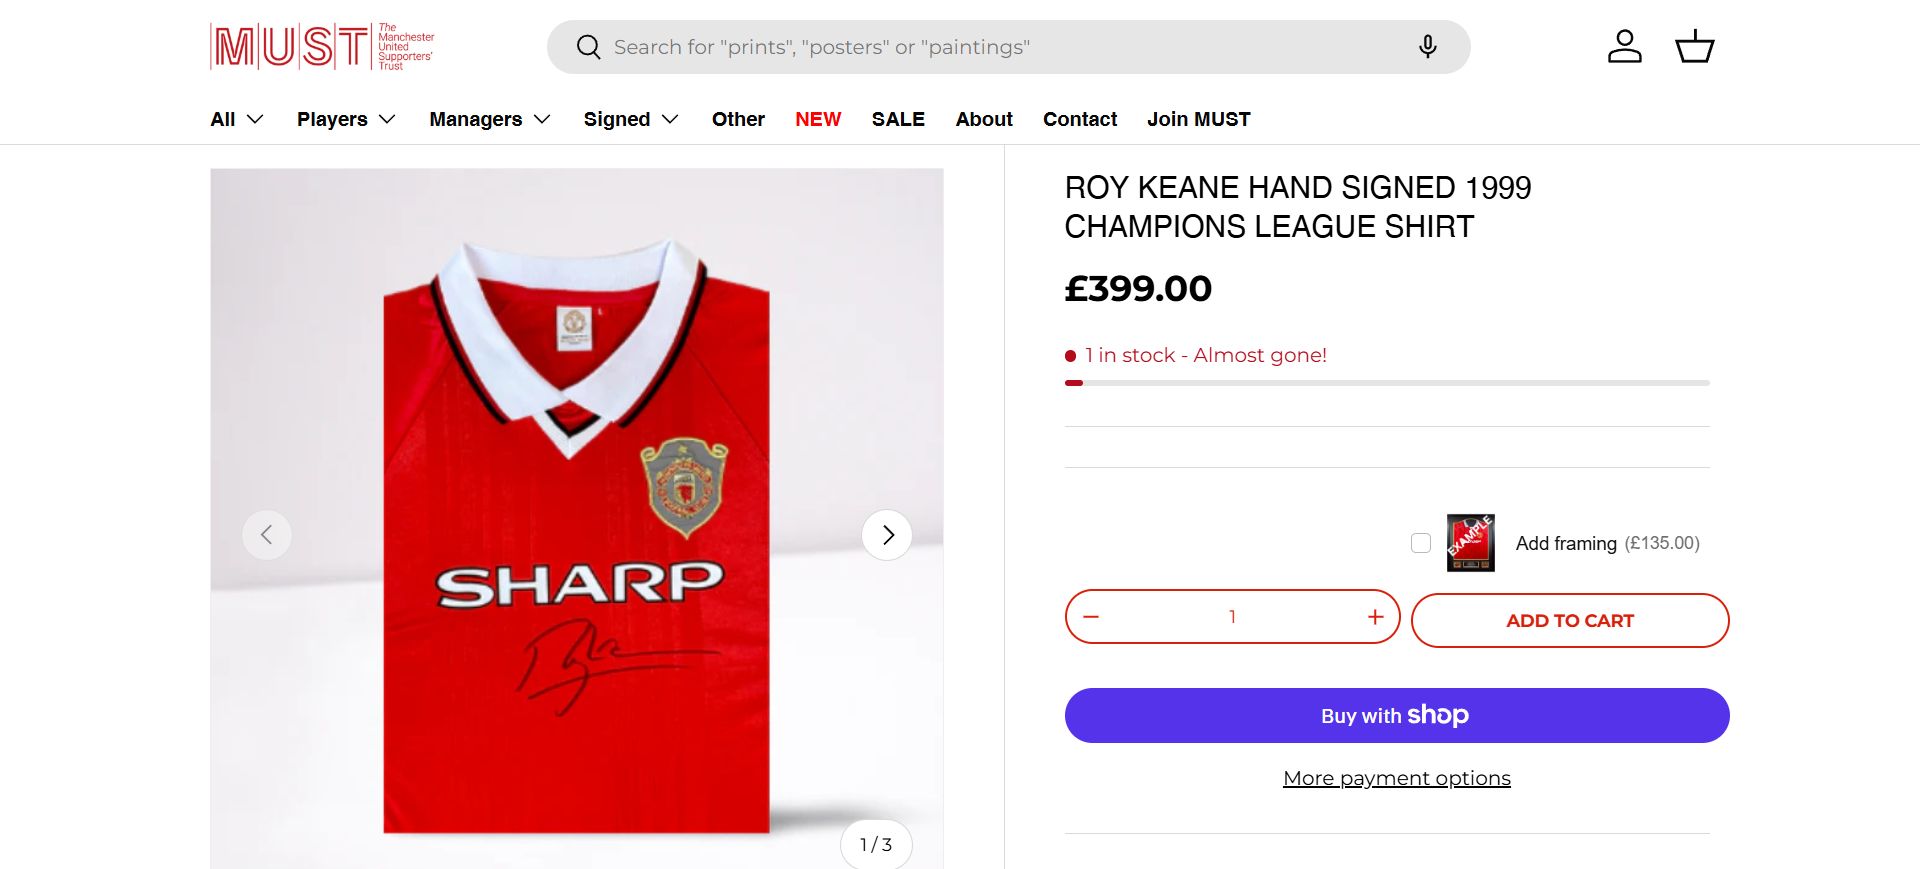
Task: Open the account profile icon
Action: click(1624, 46)
